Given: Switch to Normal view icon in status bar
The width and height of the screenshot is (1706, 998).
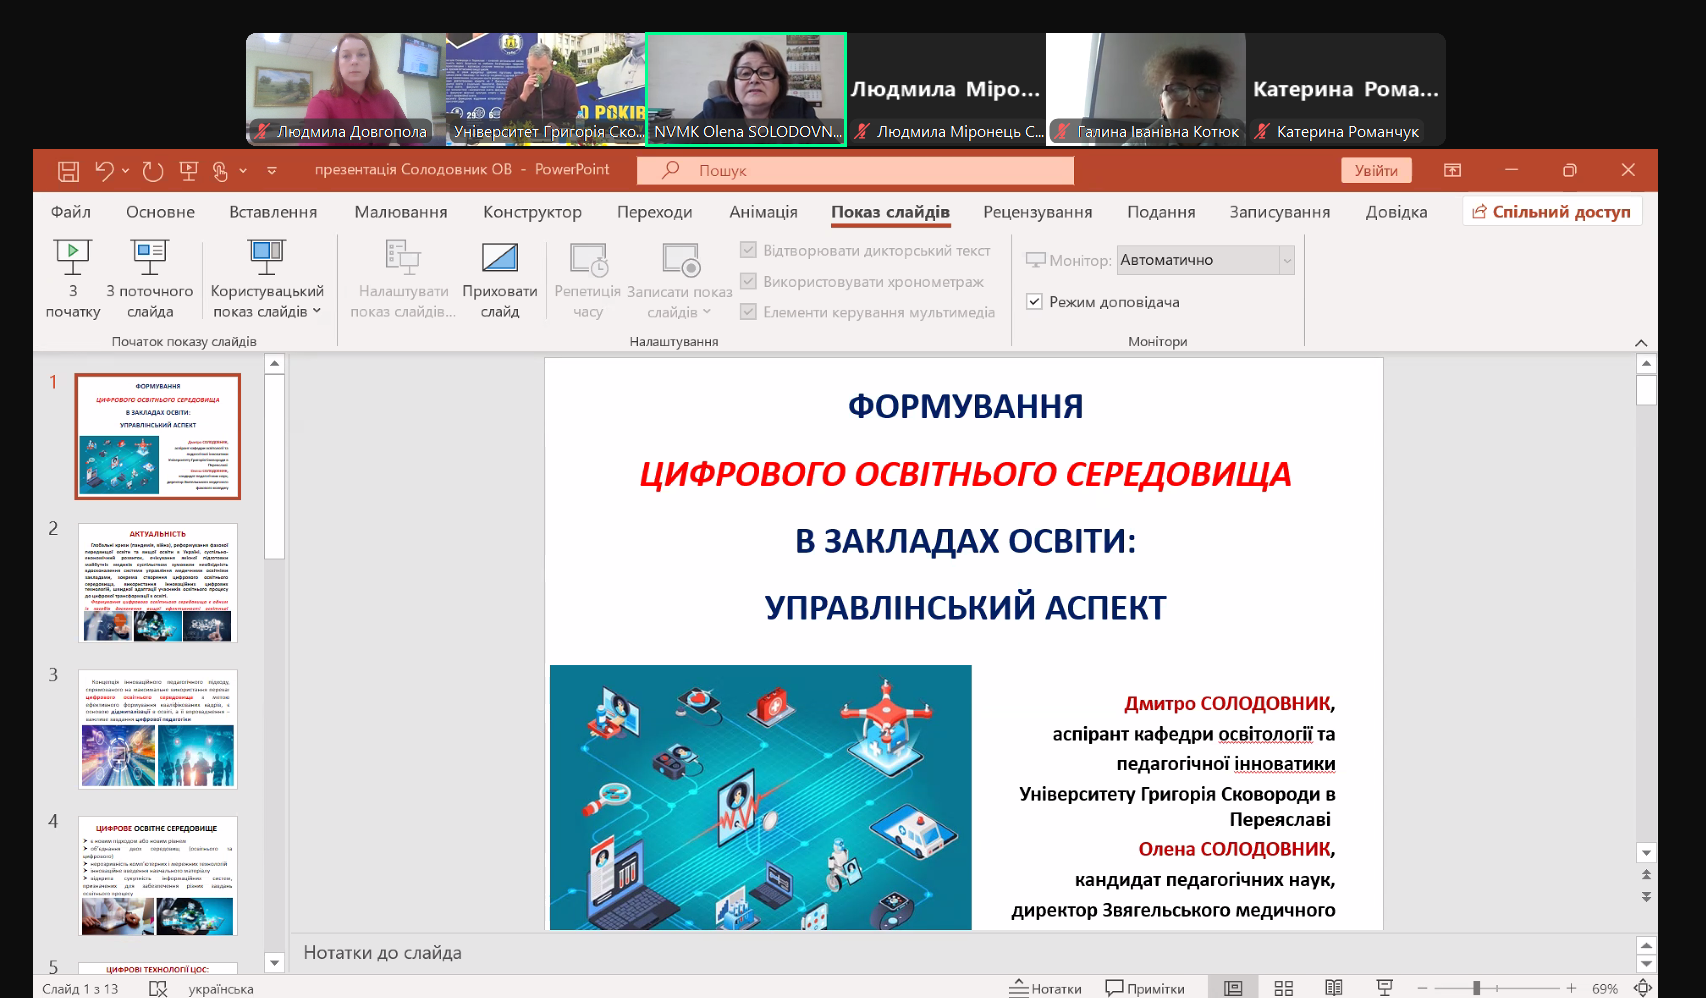Looking at the screenshot, I should (x=1233, y=988).
